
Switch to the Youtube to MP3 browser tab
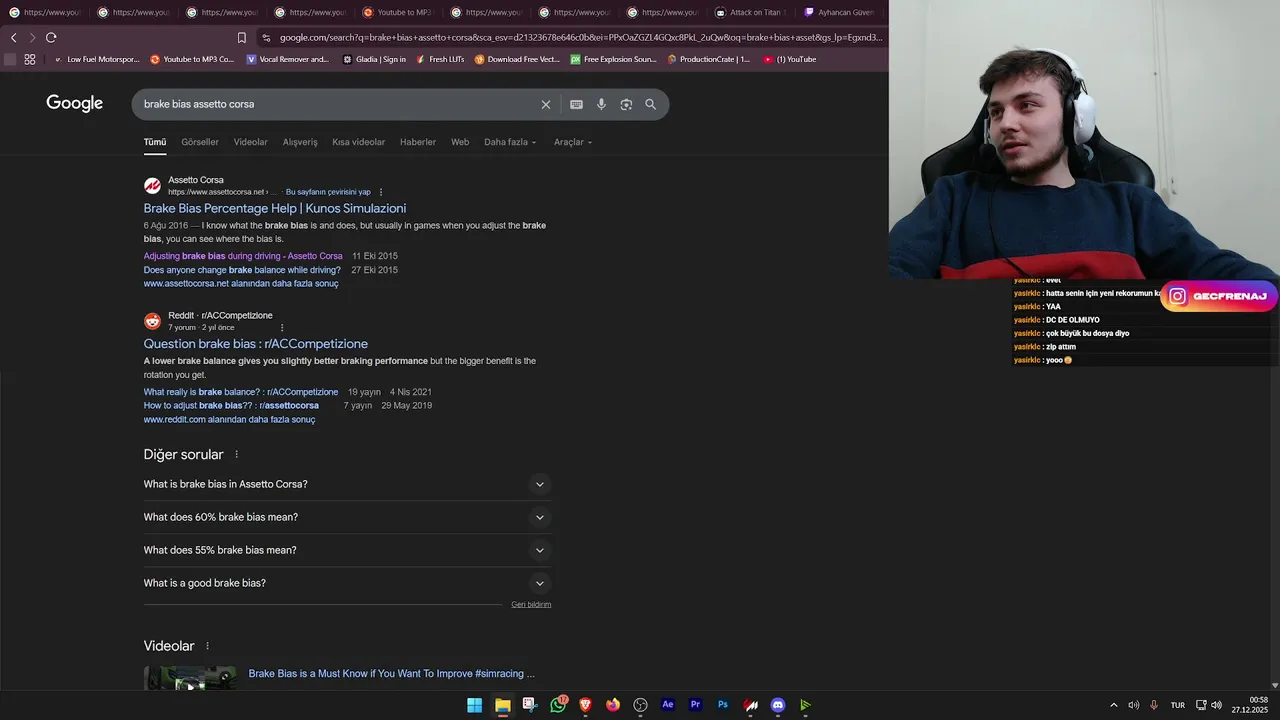point(397,12)
